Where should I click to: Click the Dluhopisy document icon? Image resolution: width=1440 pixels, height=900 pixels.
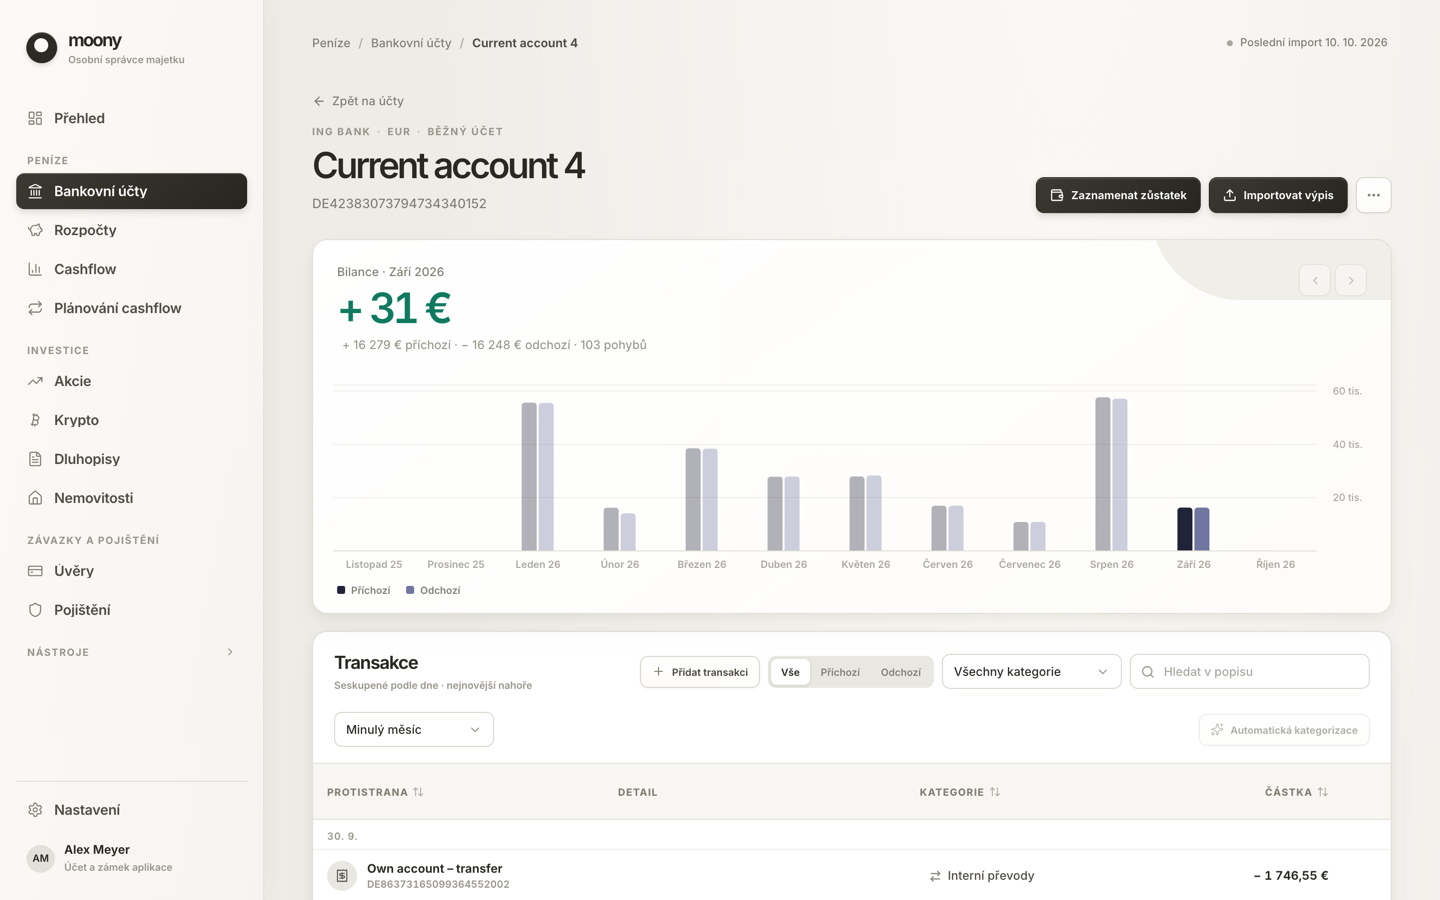(35, 459)
